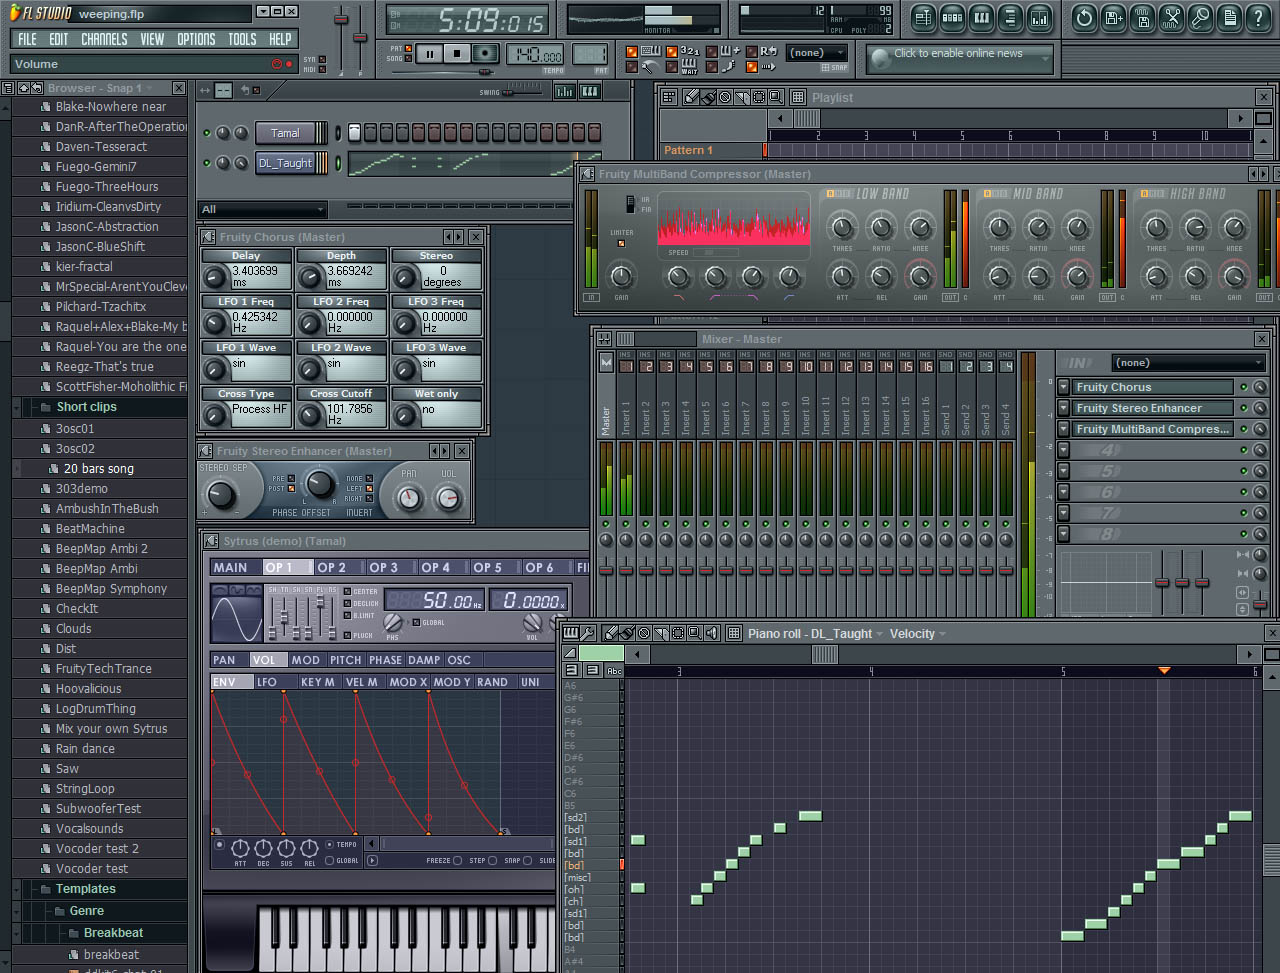Image resolution: width=1280 pixels, height=973 pixels.
Task: Pause playback with the pause button
Action: click(x=429, y=54)
